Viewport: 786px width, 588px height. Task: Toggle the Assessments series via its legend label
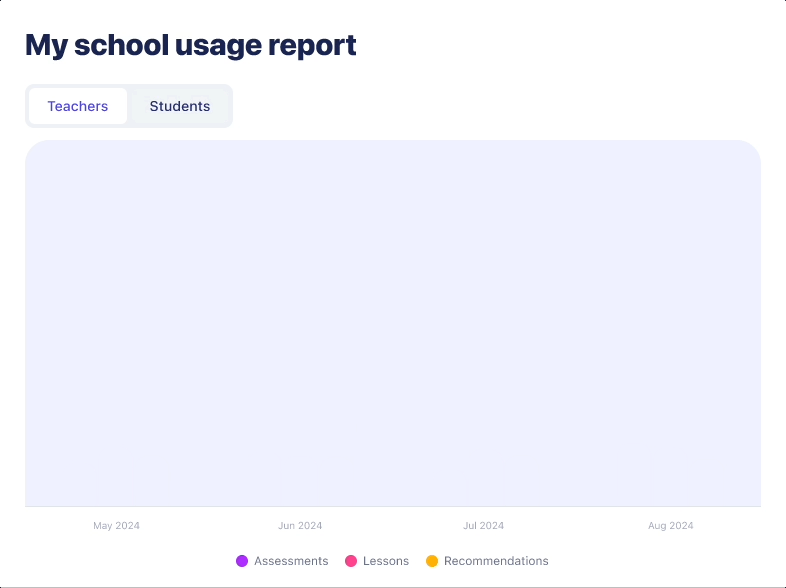[x=291, y=561]
